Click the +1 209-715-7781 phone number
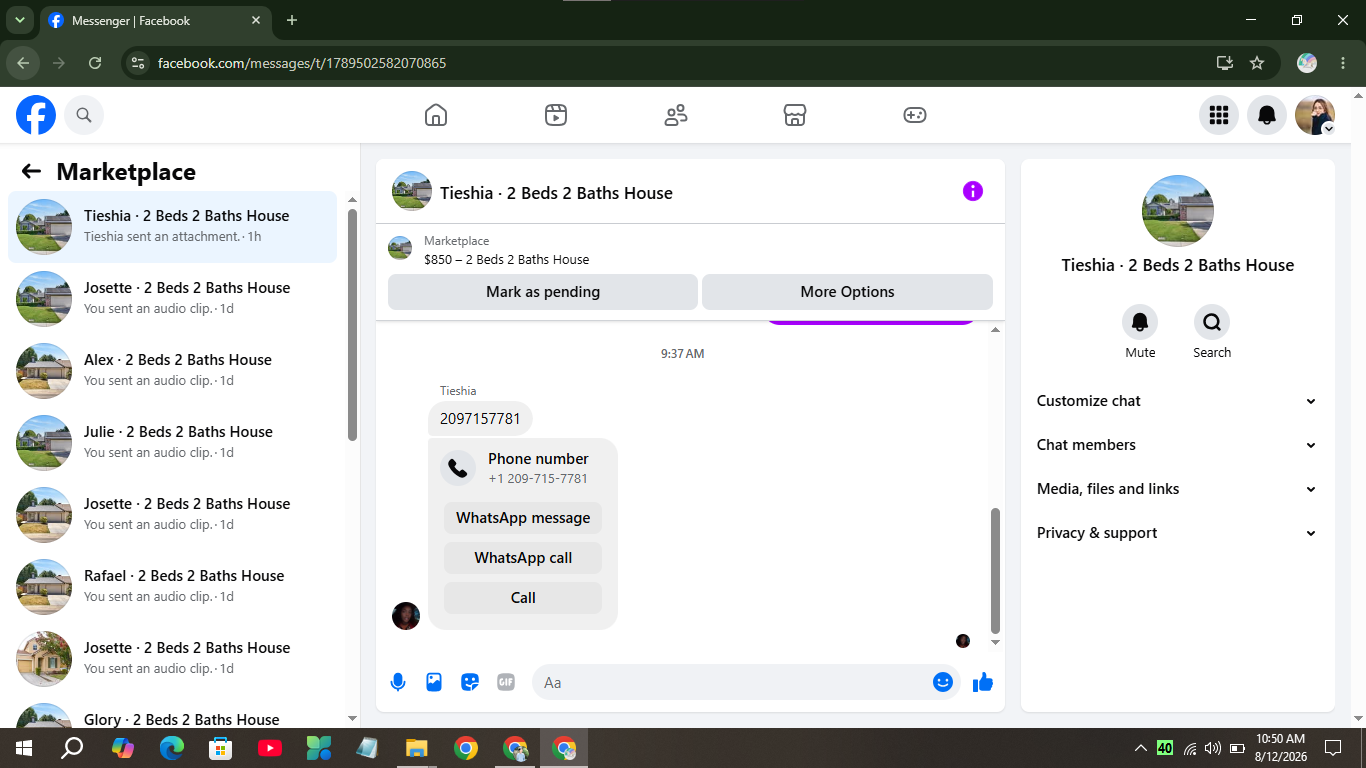The width and height of the screenshot is (1366, 768). click(x=538, y=479)
